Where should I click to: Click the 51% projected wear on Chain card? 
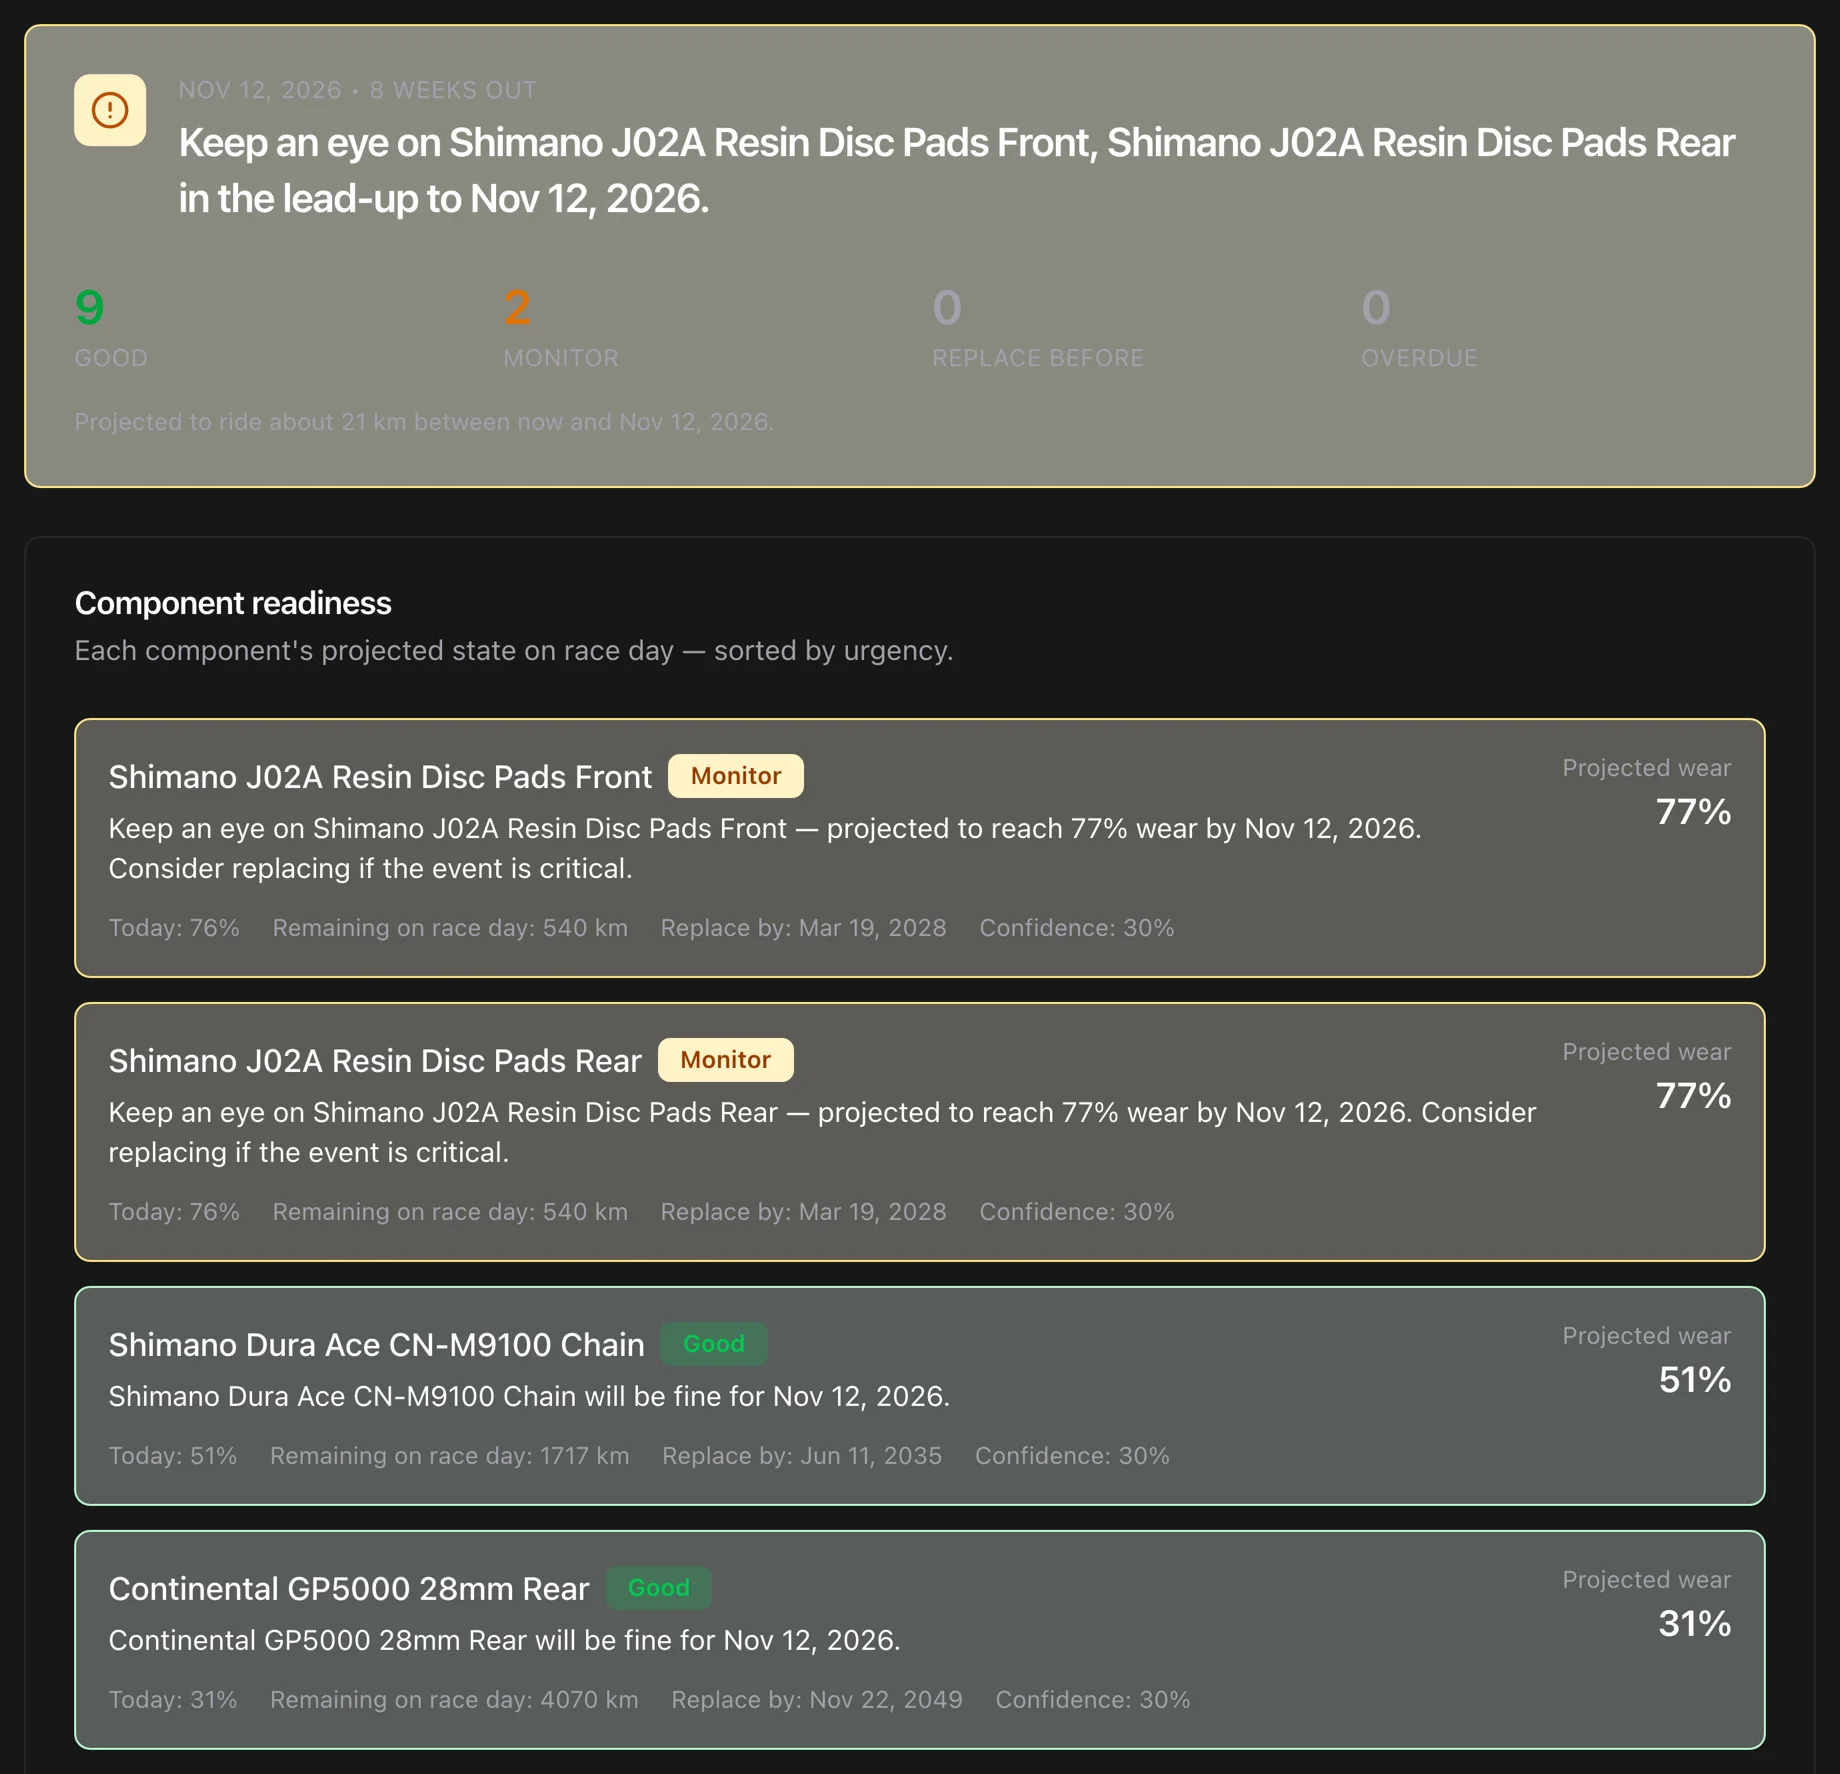[x=1694, y=1380]
